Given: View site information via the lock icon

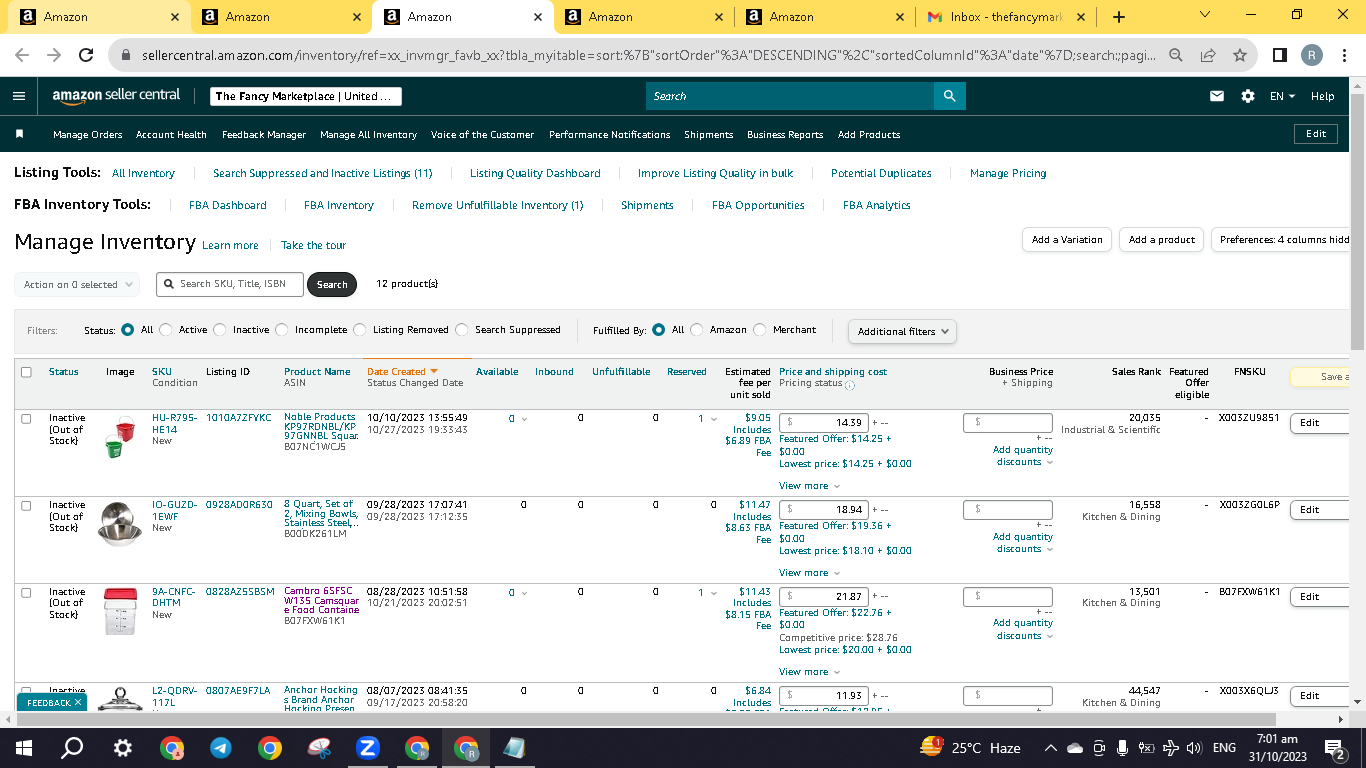Looking at the screenshot, I should 126,56.
